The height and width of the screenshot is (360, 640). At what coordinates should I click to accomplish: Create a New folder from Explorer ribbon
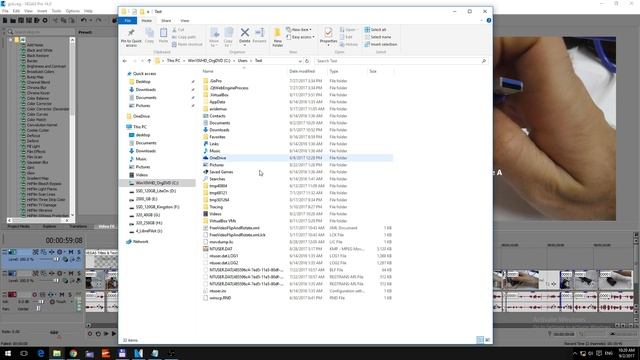pyautogui.click(x=278, y=37)
